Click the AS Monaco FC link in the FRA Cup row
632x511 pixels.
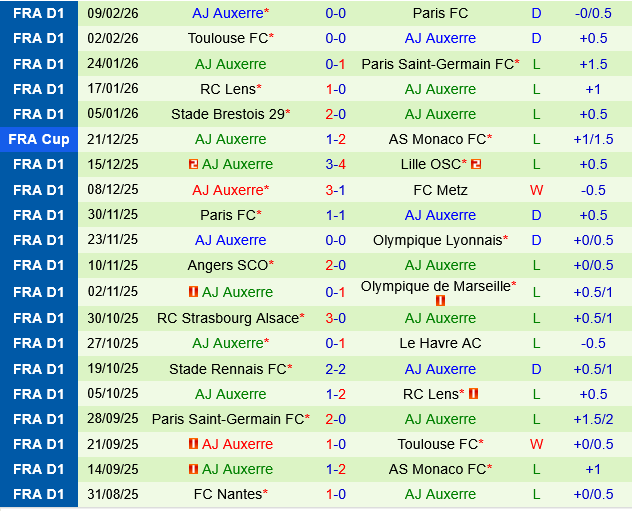[437, 139]
